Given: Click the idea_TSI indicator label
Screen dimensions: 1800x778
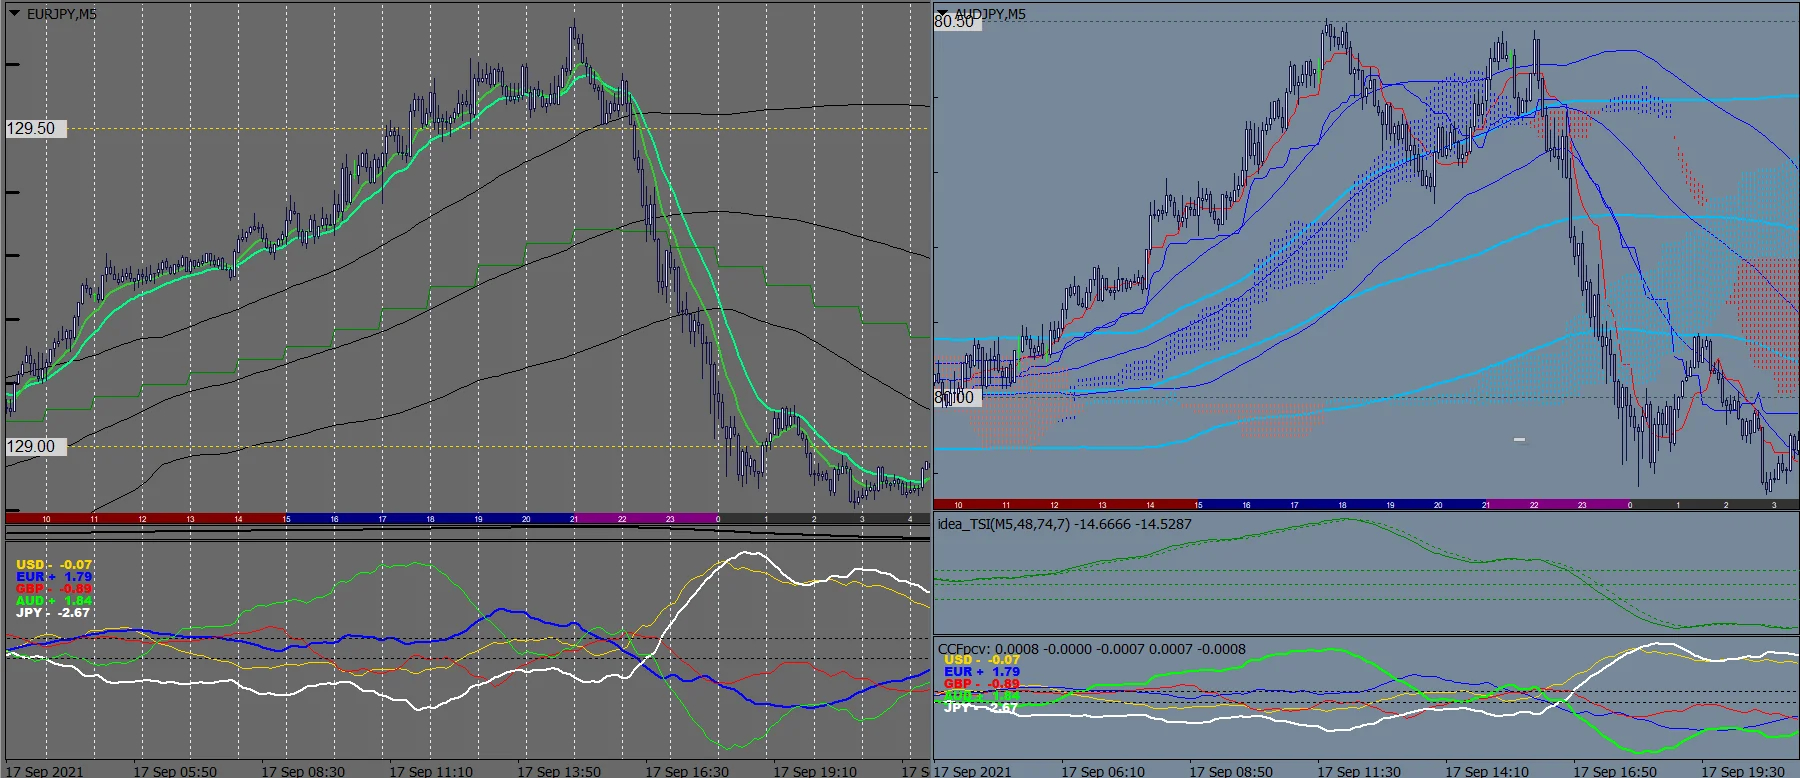Looking at the screenshot, I should point(1064,524).
